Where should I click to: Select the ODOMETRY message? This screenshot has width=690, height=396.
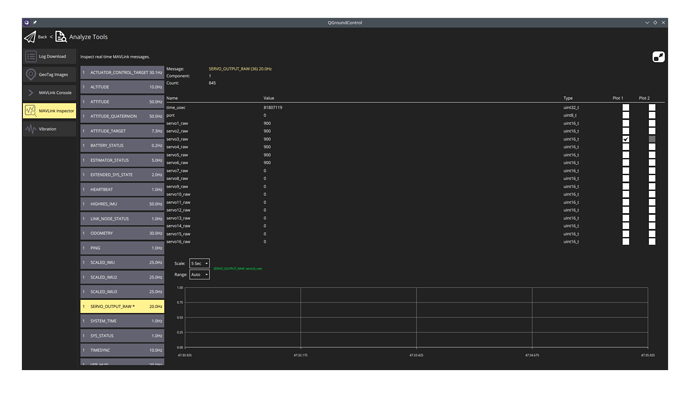[x=122, y=233]
